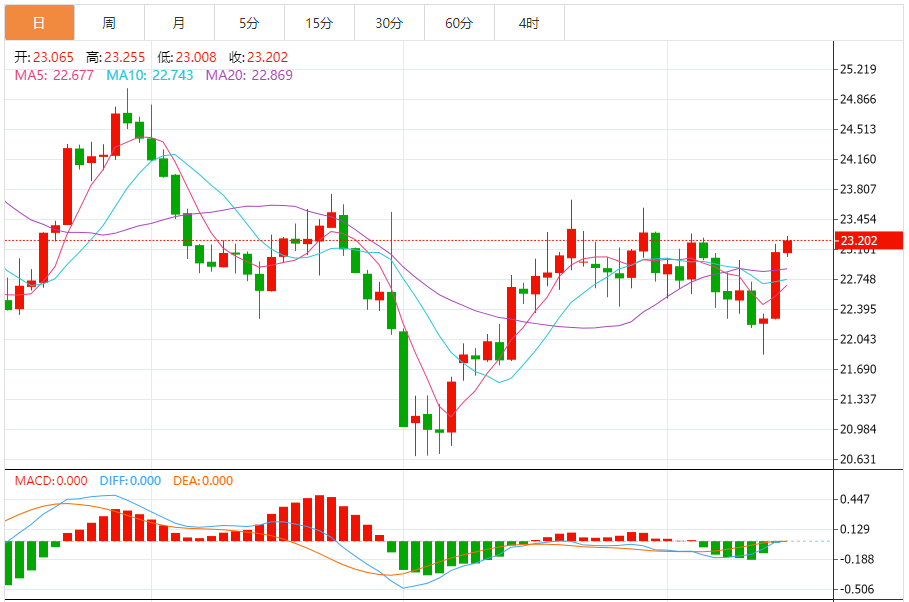
Task: Click the closing price 收:23.202
Action: pos(259,57)
